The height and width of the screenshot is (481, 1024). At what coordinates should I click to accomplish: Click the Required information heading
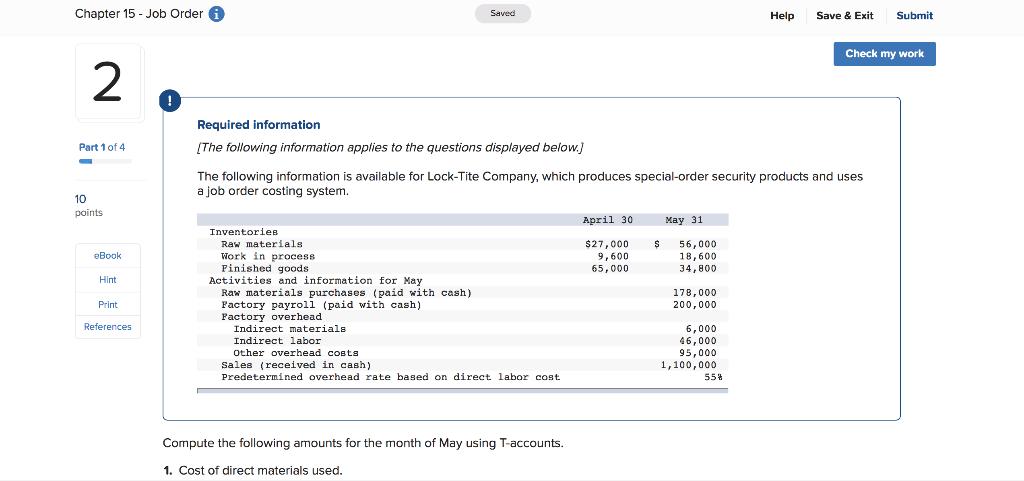pos(259,125)
